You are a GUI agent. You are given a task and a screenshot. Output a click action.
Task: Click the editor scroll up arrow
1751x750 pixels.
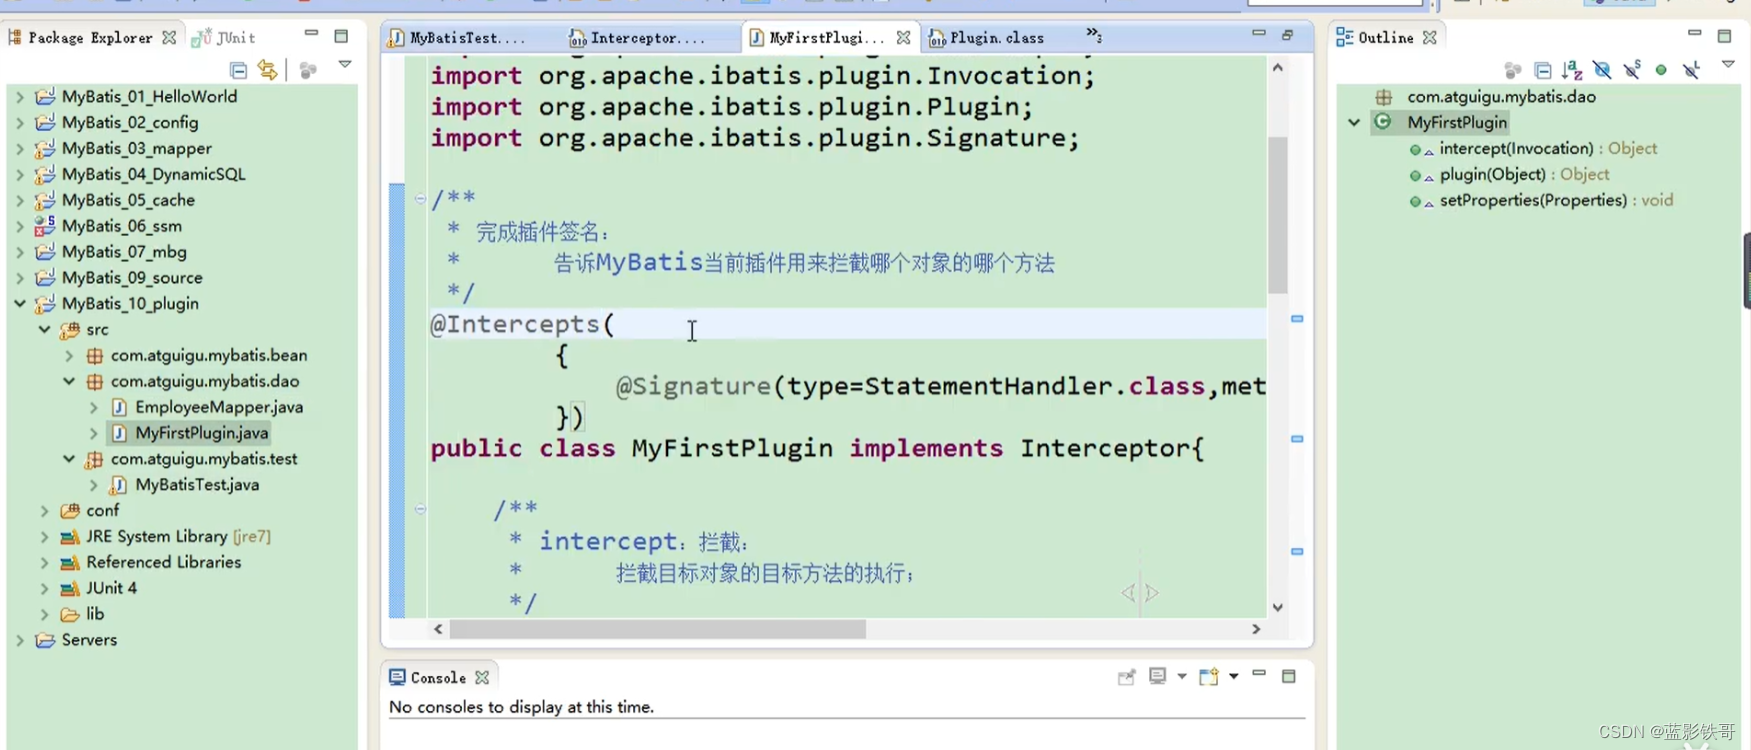coord(1277,67)
